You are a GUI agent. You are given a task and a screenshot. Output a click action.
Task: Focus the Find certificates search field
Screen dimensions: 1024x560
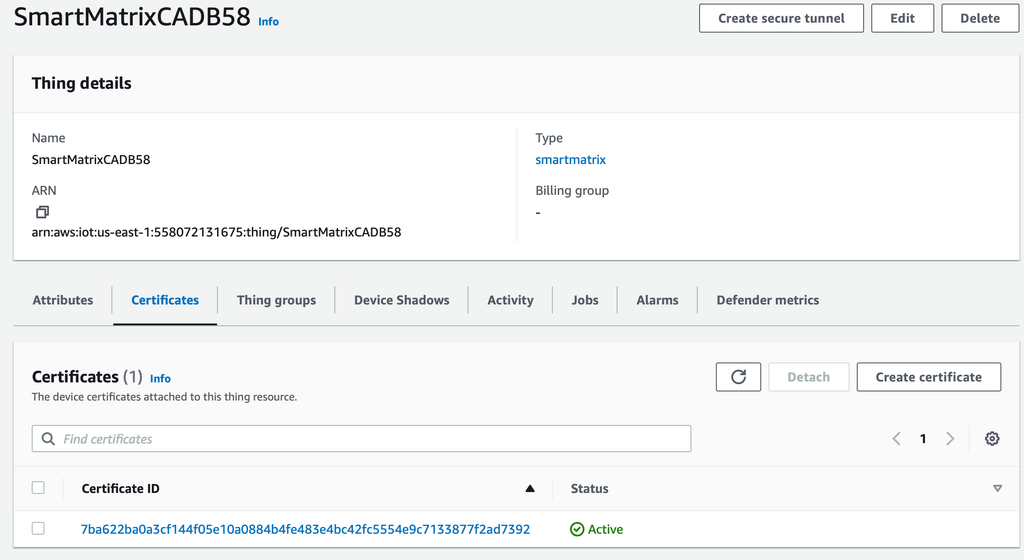tap(361, 439)
